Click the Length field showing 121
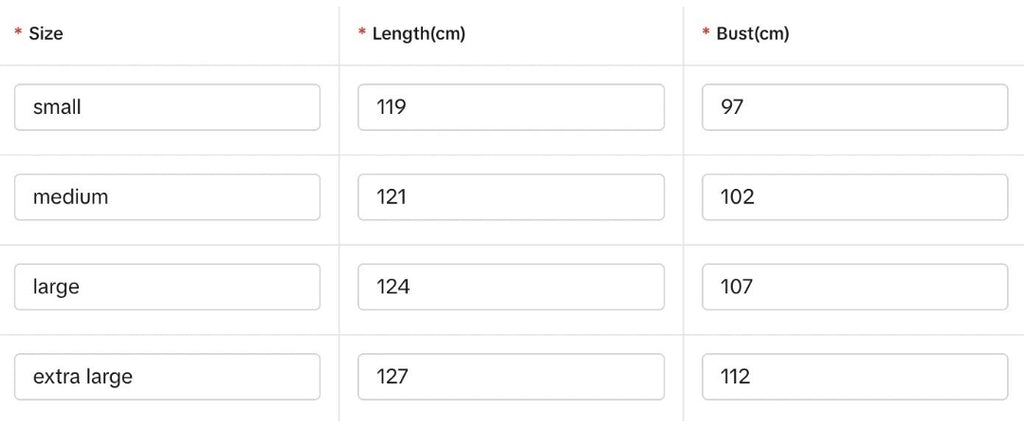The width and height of the screenshot is (1024, 448). pos(511,197)
